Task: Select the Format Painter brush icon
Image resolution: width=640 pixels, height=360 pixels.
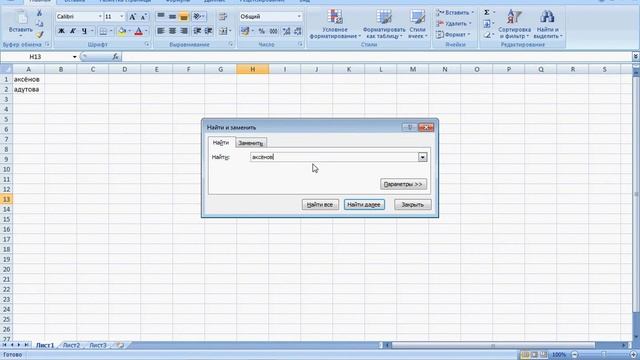Action: coord(39,35)
